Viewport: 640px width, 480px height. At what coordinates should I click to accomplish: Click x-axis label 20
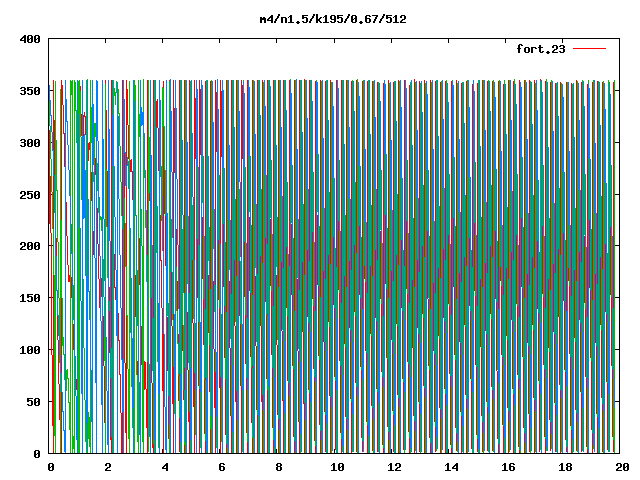tap(622, 467)
